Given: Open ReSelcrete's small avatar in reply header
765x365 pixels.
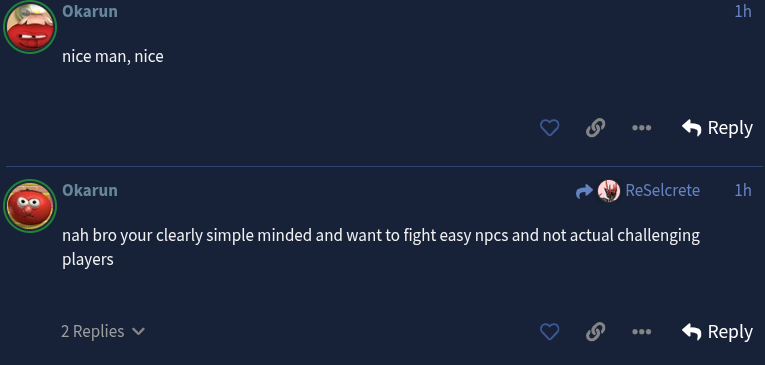Looking at the screenshot, I should 609,191.
